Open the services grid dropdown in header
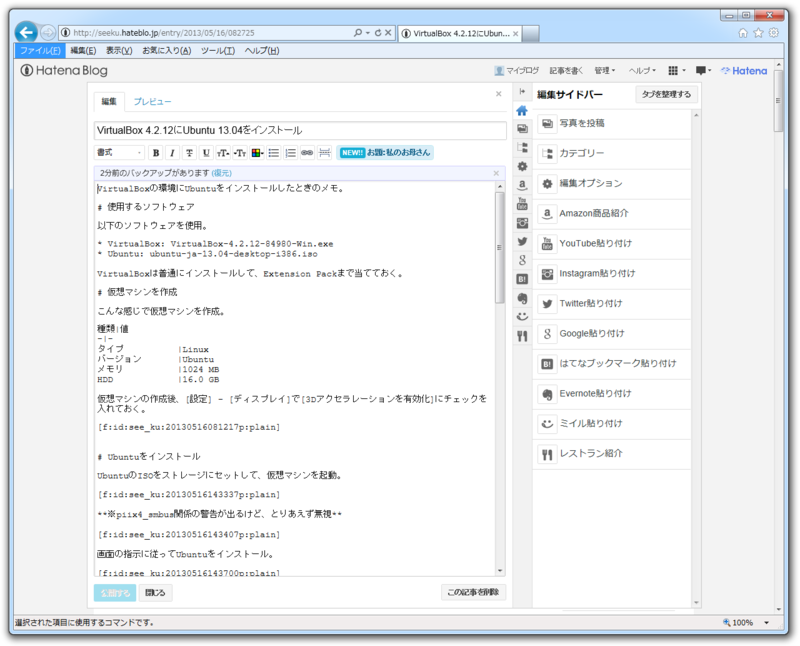The image size is (800, 646). 677,70
